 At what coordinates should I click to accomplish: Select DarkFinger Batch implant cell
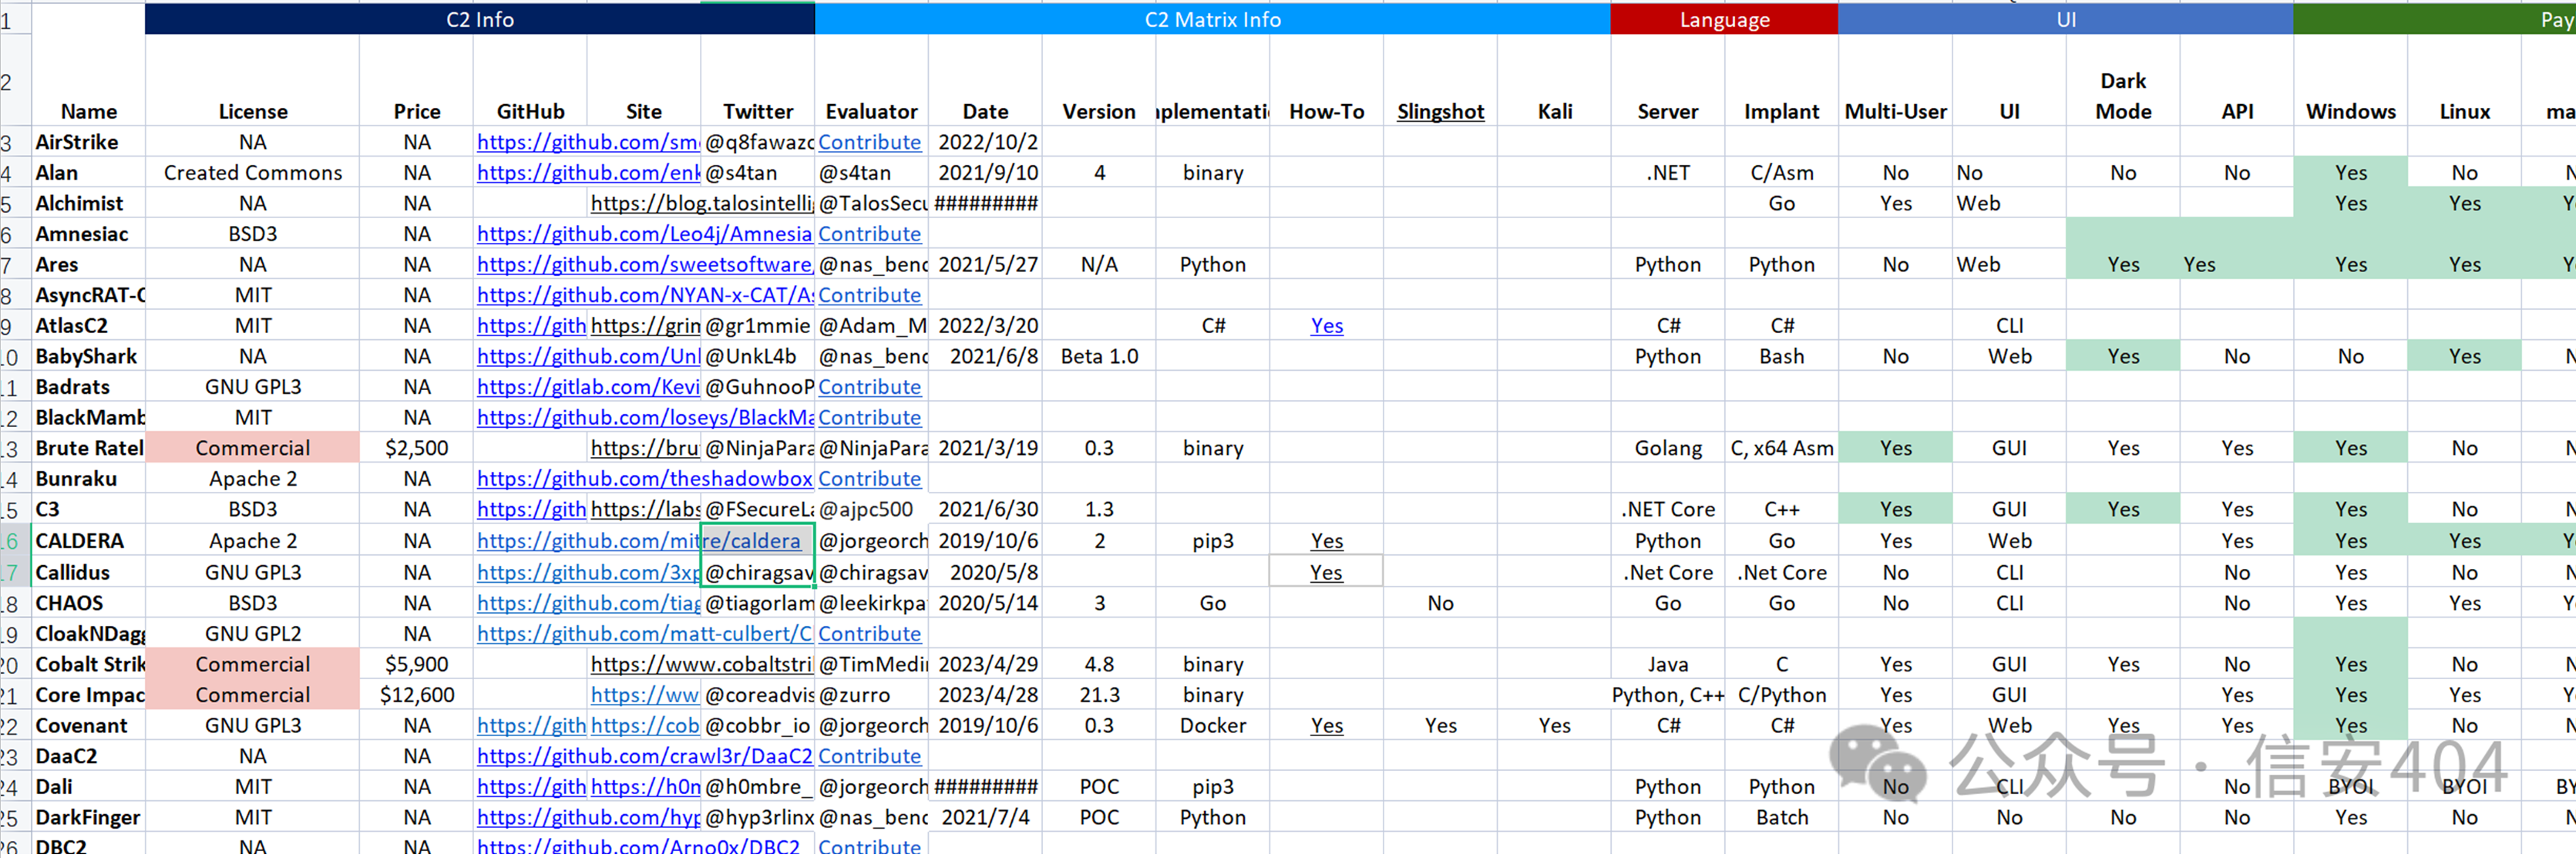coord(1781,818)
